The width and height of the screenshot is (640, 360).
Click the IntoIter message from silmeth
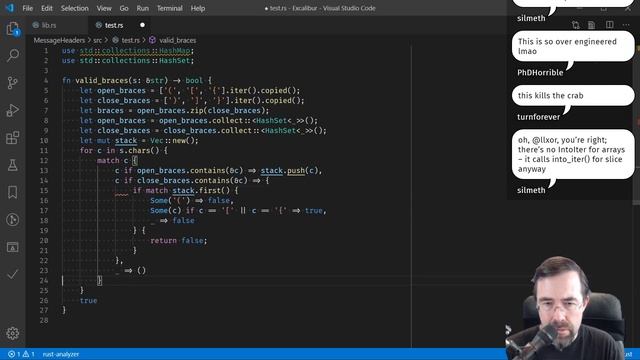pos(573,154)
